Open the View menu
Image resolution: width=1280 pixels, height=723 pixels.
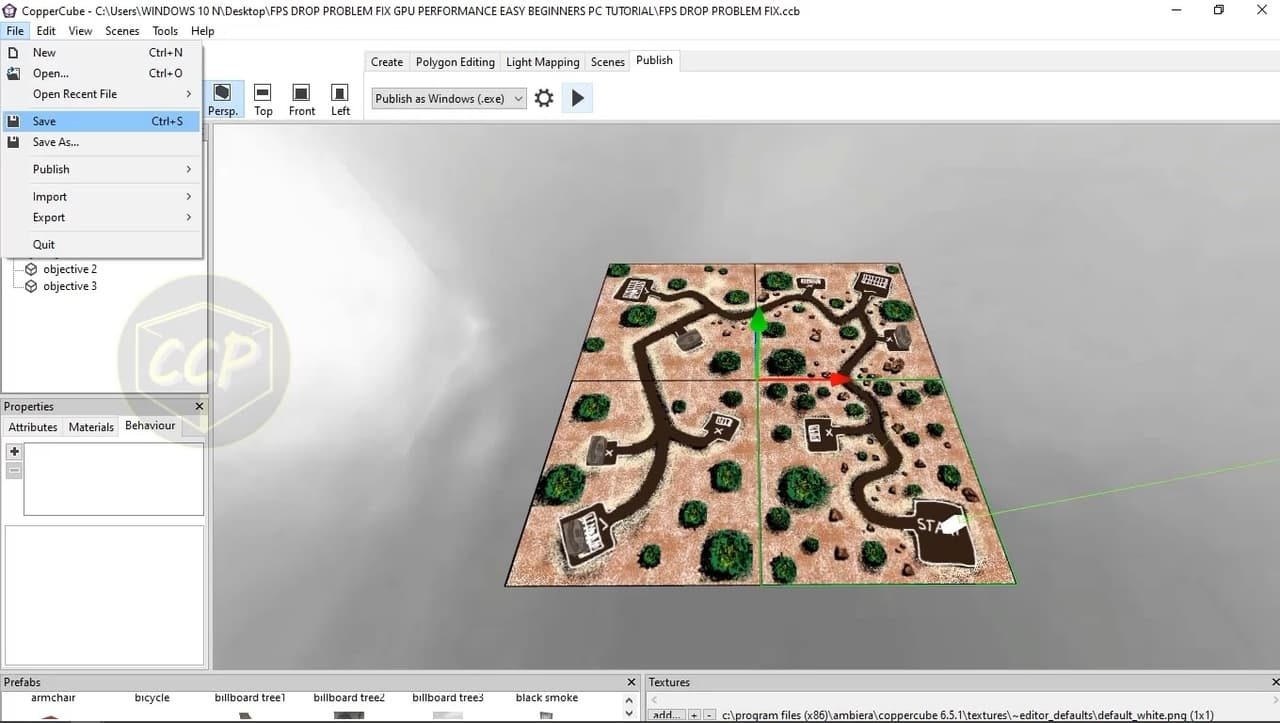(80, 31)
